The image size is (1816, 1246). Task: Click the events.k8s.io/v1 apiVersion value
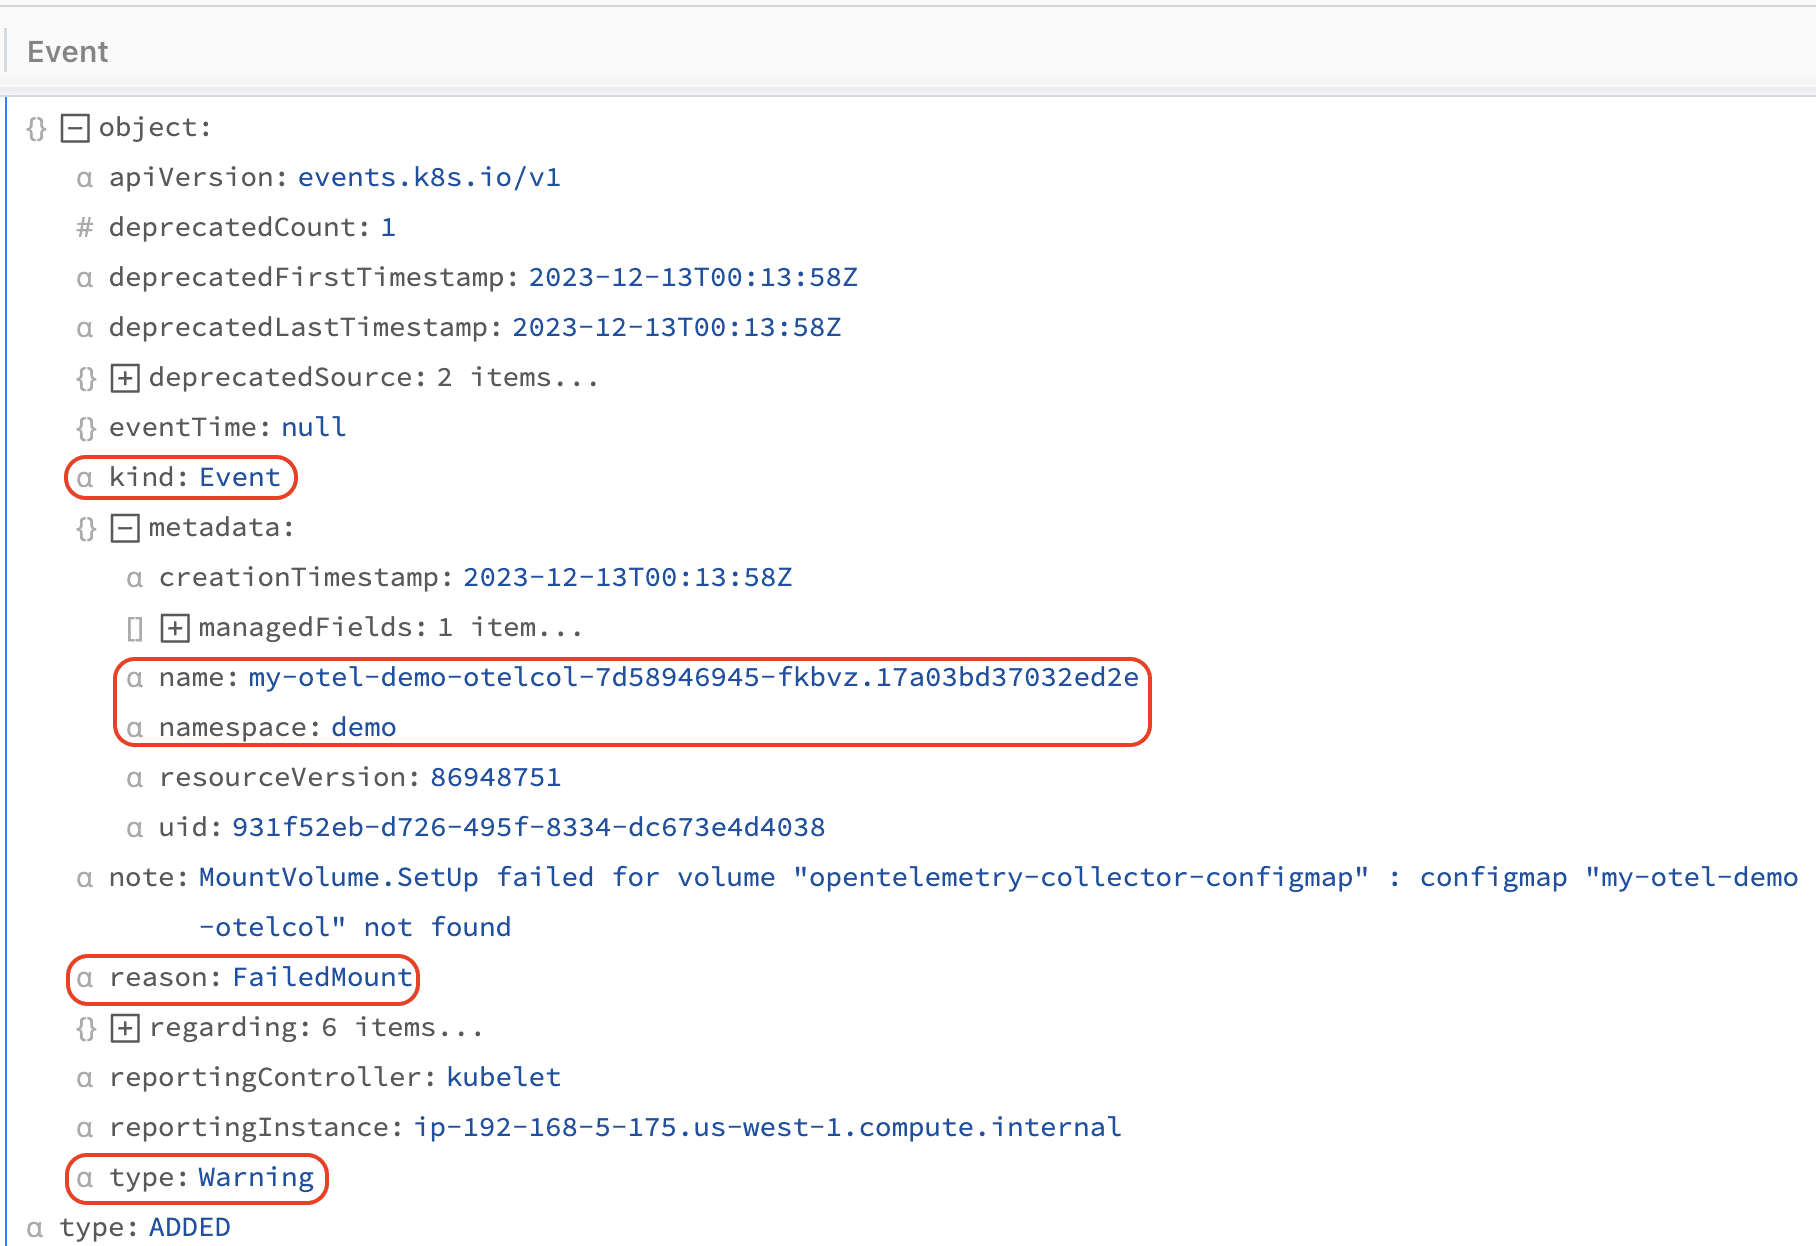[429, 178]
